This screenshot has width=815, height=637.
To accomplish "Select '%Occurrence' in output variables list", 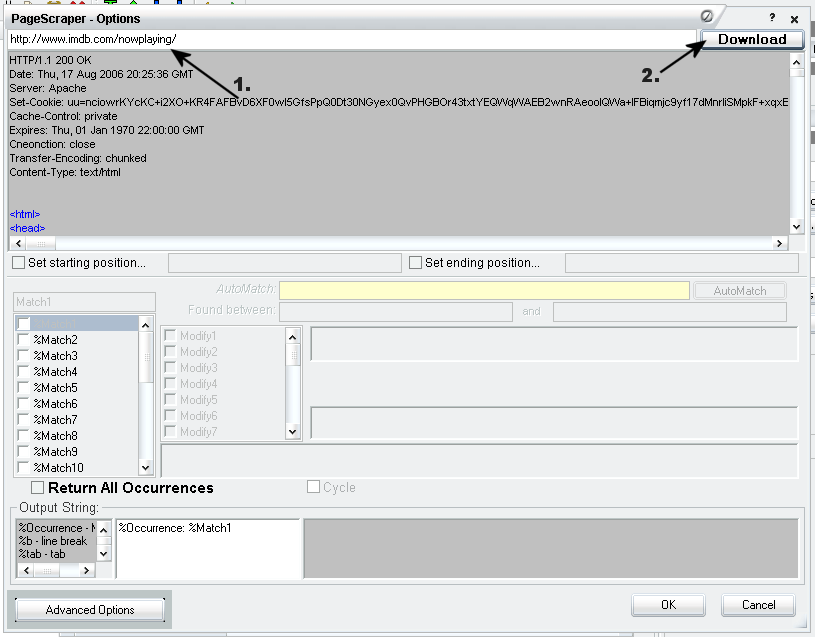I will point(57,528).
